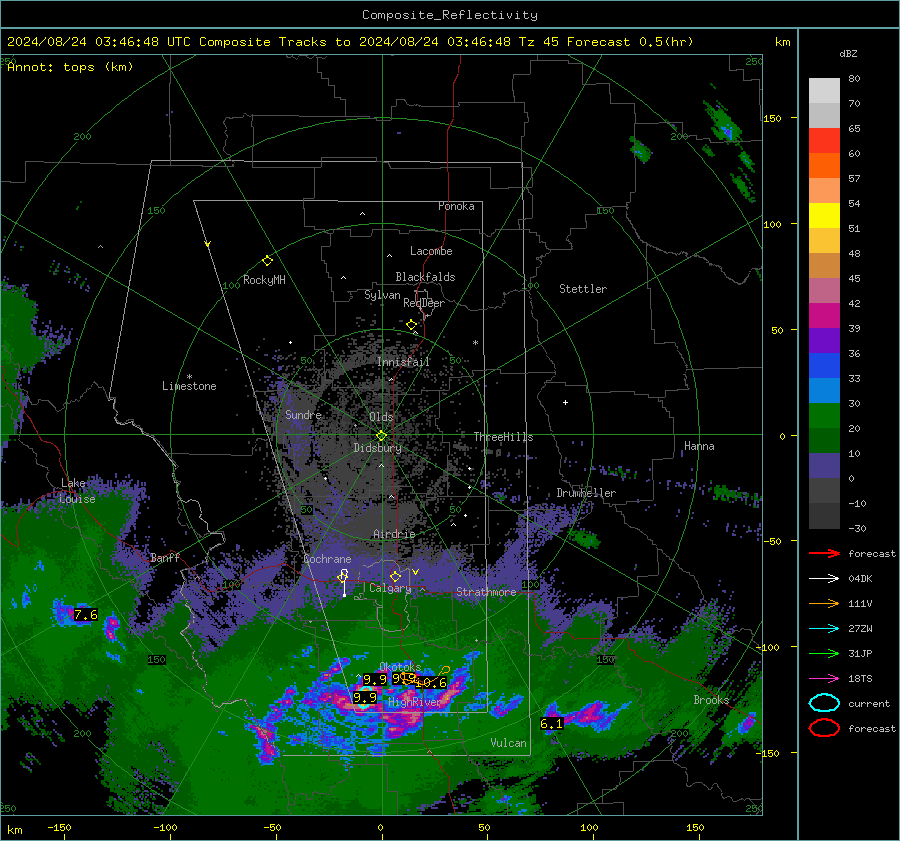This screenshot has width=900, height=841.
Task: Click the Composite_Reflectivity title
Action: click(450, 15)
